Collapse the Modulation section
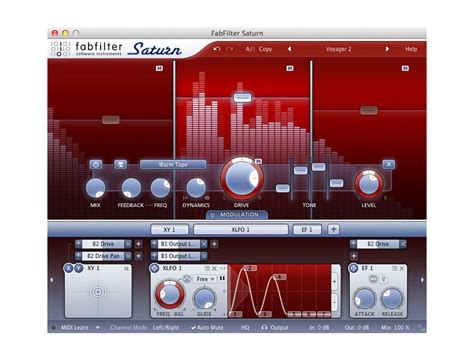474x361 pixels. (237, 215)
